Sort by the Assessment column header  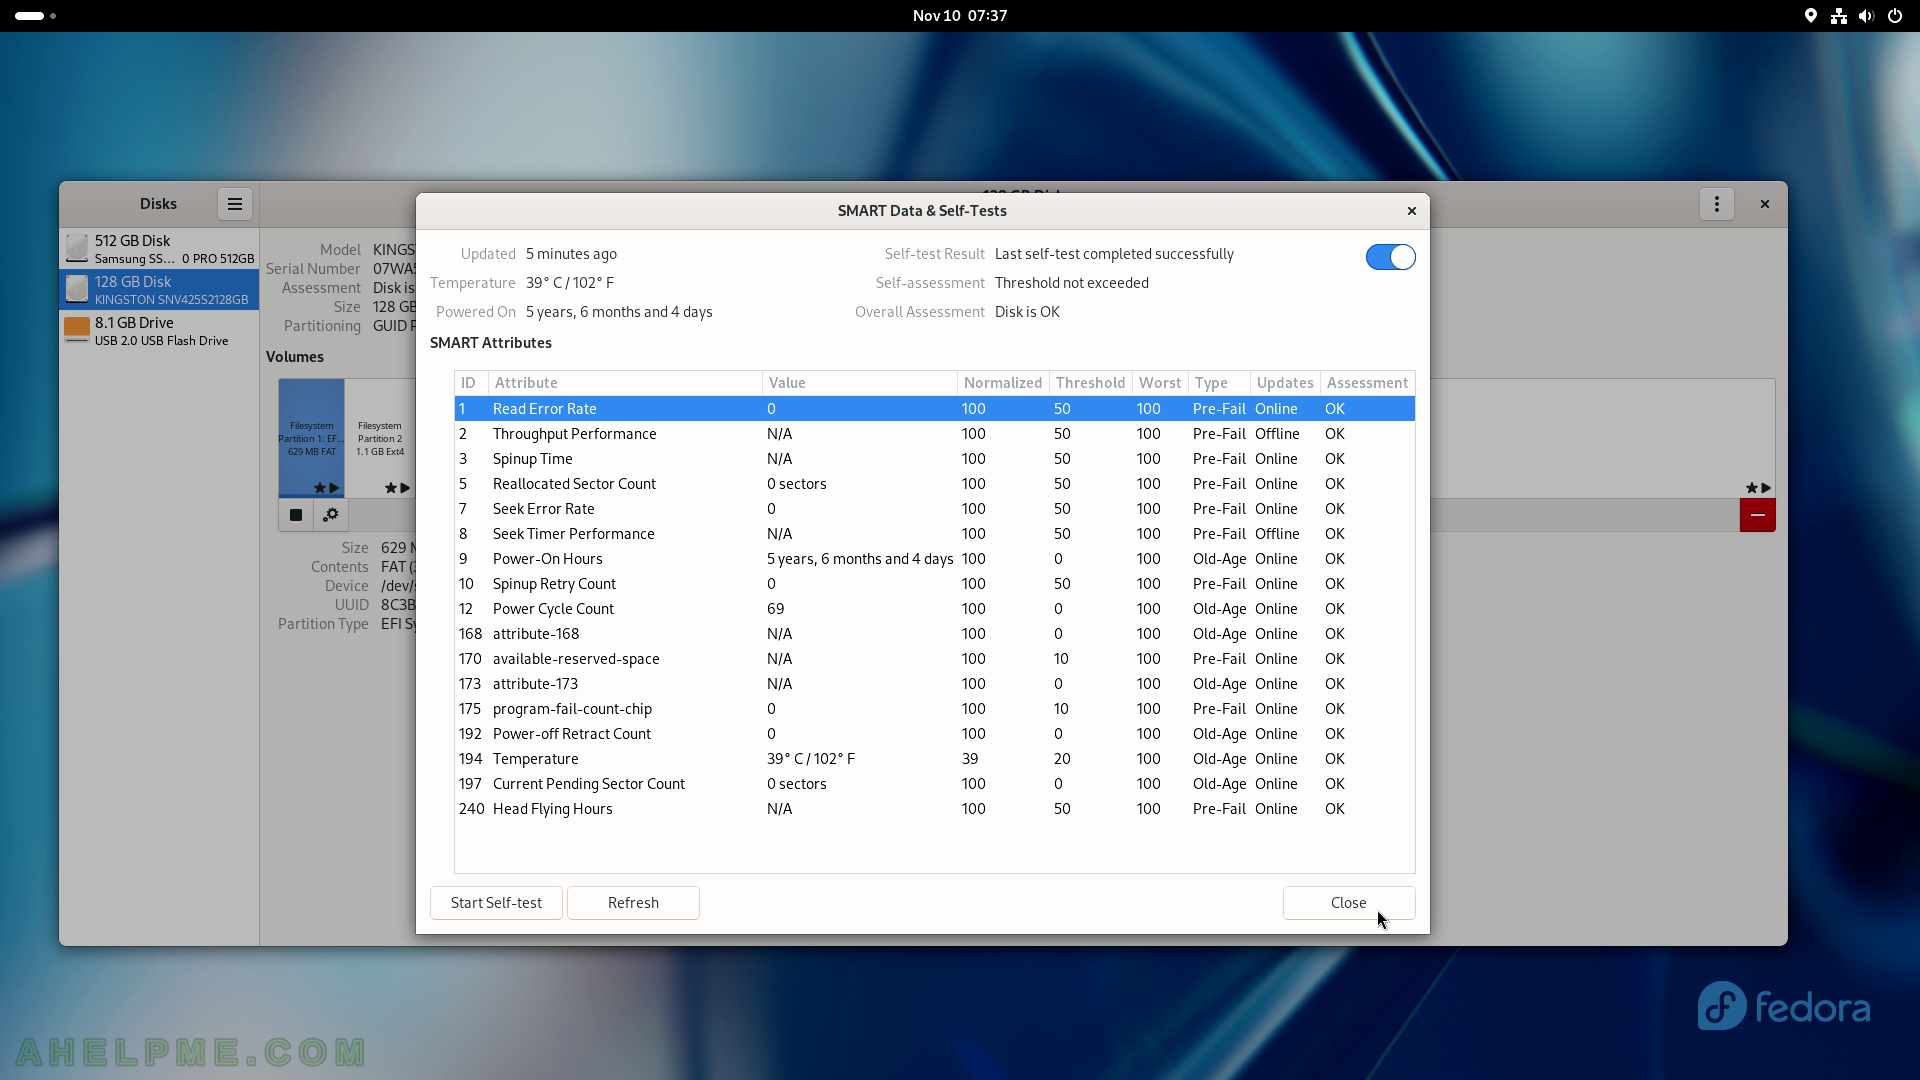coord(1367,383)
